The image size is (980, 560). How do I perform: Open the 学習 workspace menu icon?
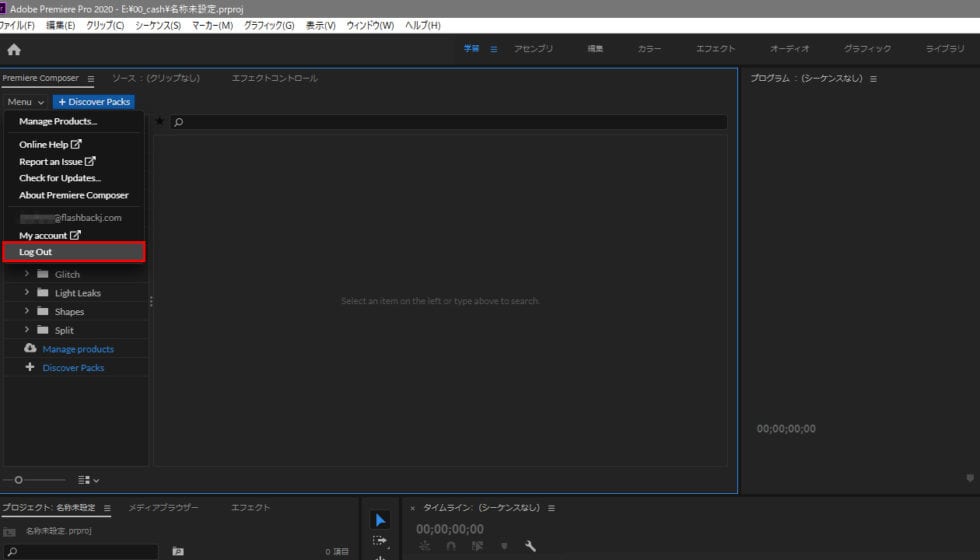click(x=494, y=49)
